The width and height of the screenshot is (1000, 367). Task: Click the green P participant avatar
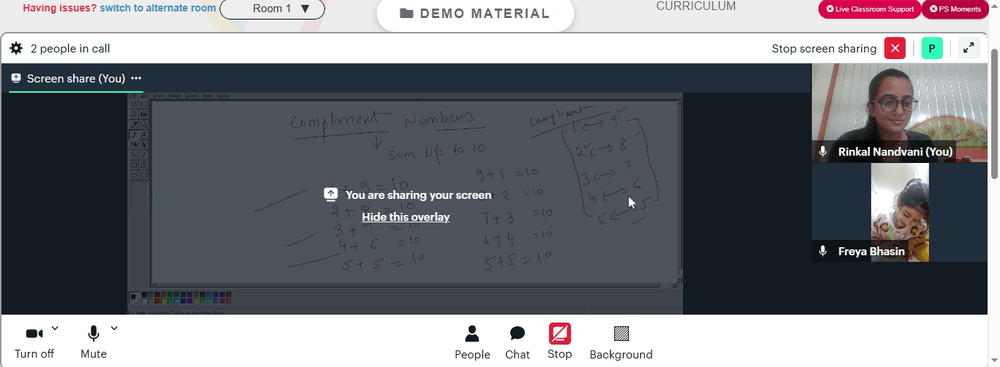pyautogui.click(x=932, y=48)
